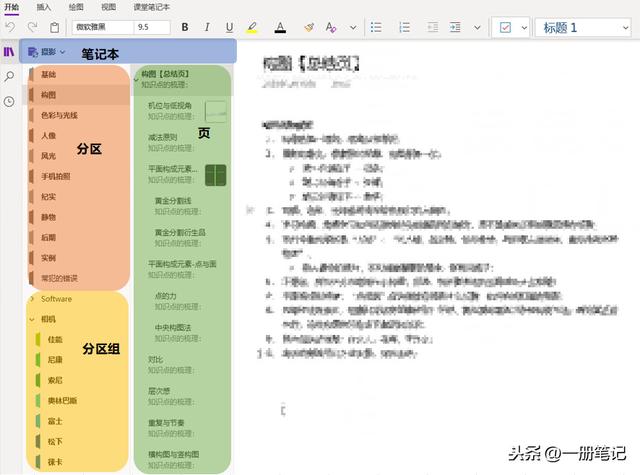Add a to-do checkbox tag
The width and height of the screenshot is (640, 475).
[x=505, y=28]
